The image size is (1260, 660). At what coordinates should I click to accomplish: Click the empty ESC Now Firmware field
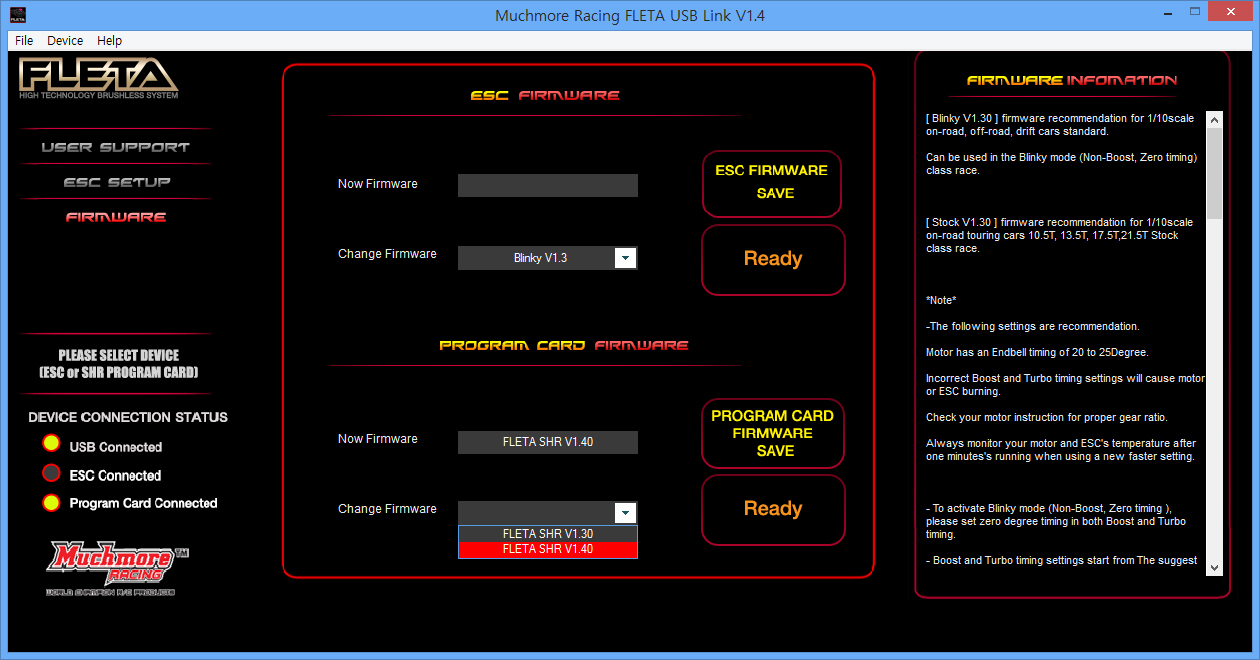click(x=548, y=185)
